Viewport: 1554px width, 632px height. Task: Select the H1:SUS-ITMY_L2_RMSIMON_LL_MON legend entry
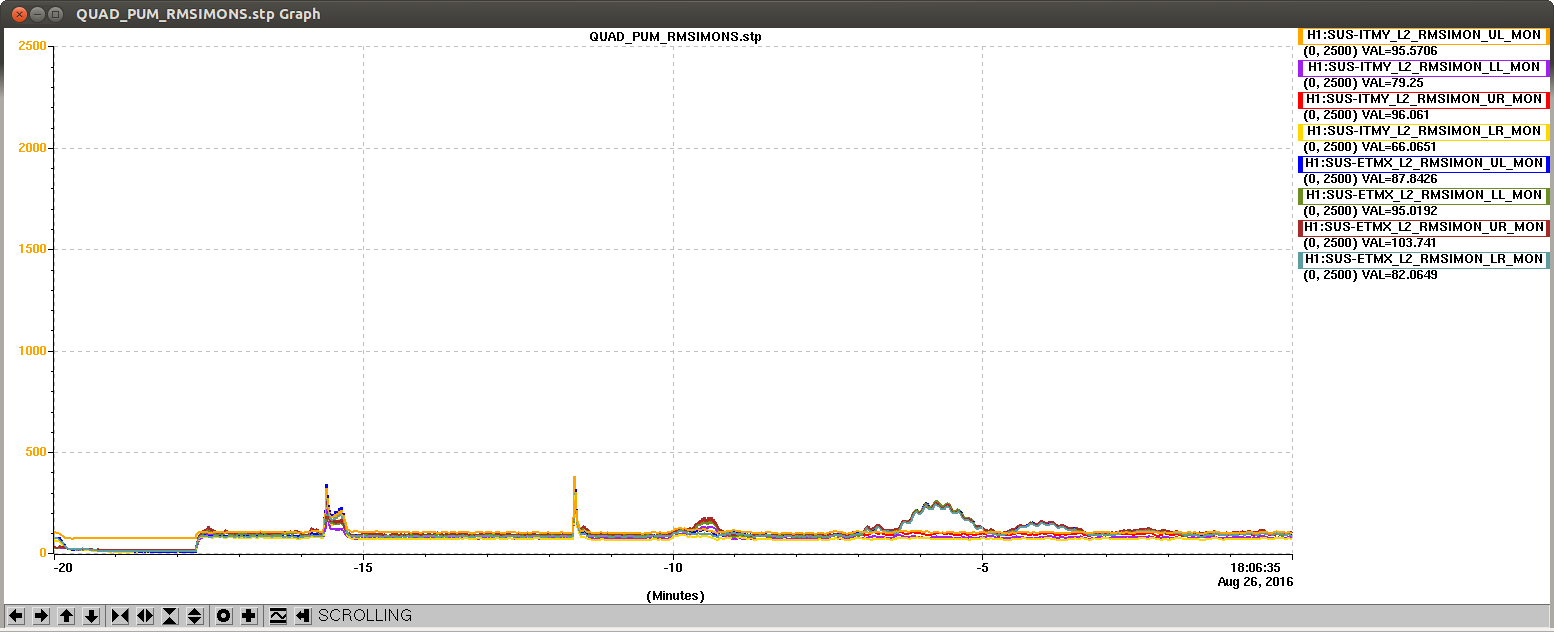[1423, 67]
